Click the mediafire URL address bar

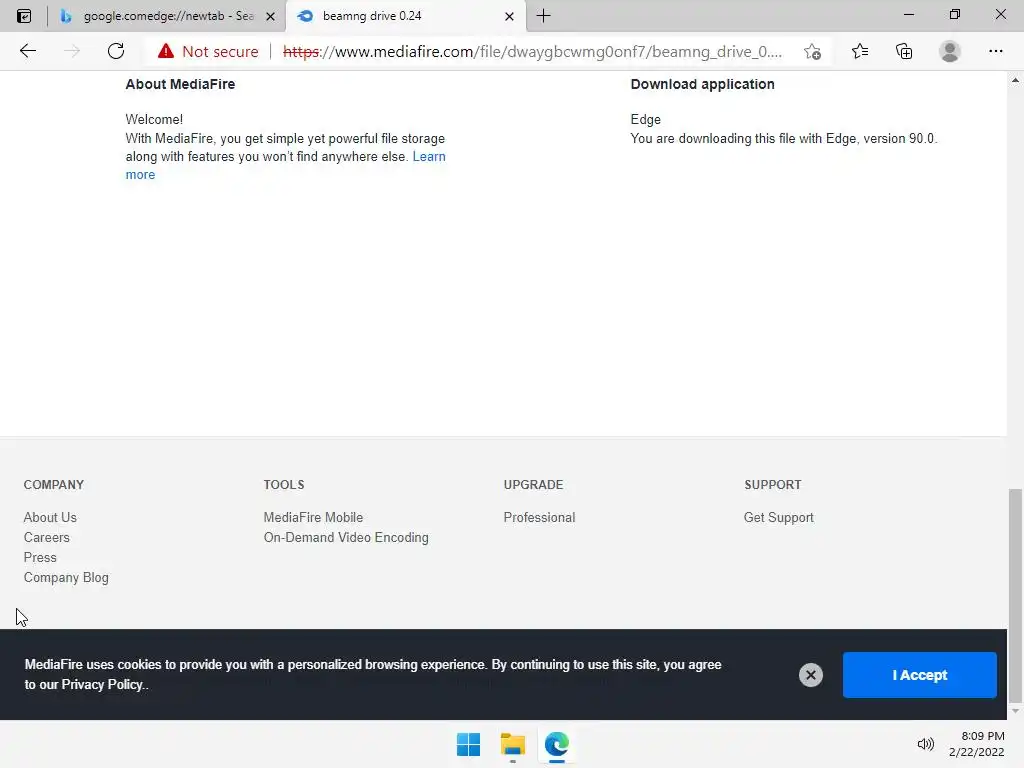click(x=532, y=52)
